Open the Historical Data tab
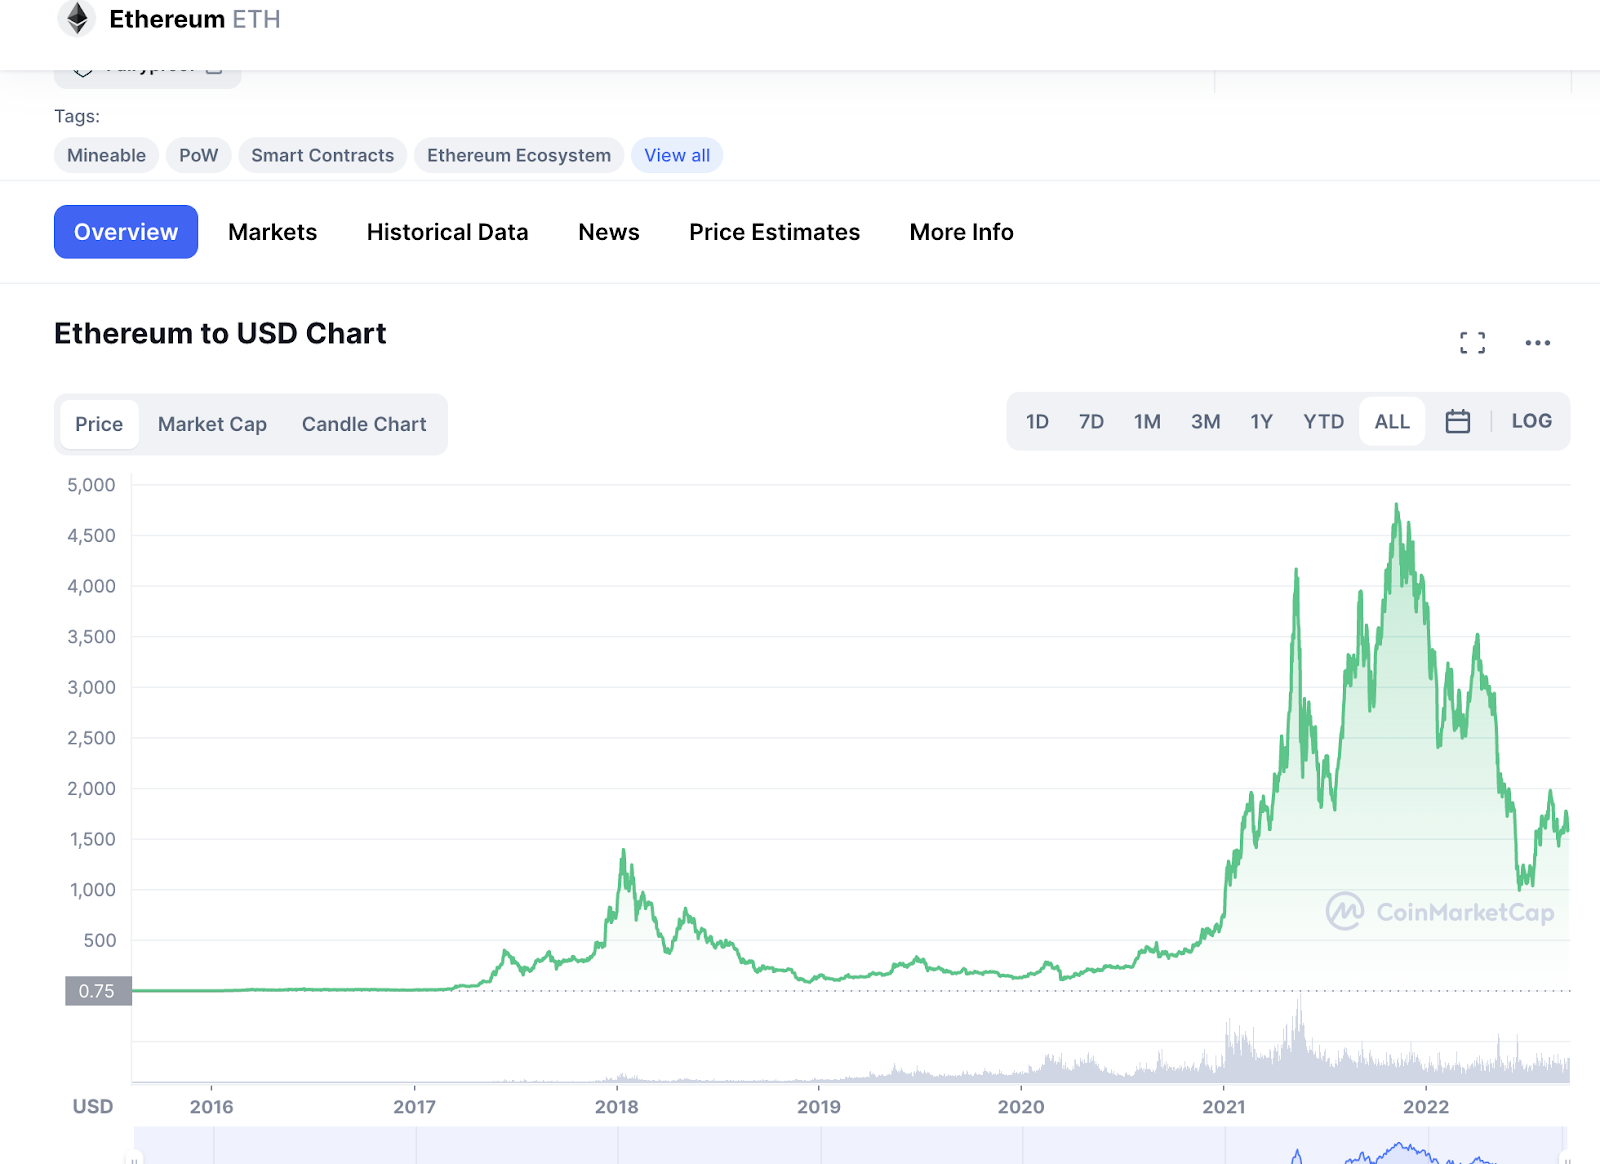This screenshot has height=1164, width=1600. 447,232
